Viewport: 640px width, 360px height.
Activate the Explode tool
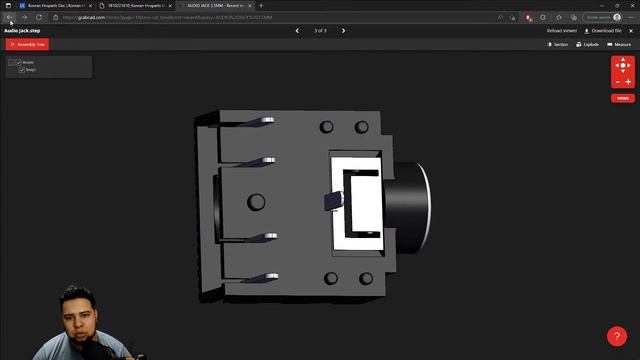(x=587, y=44)
